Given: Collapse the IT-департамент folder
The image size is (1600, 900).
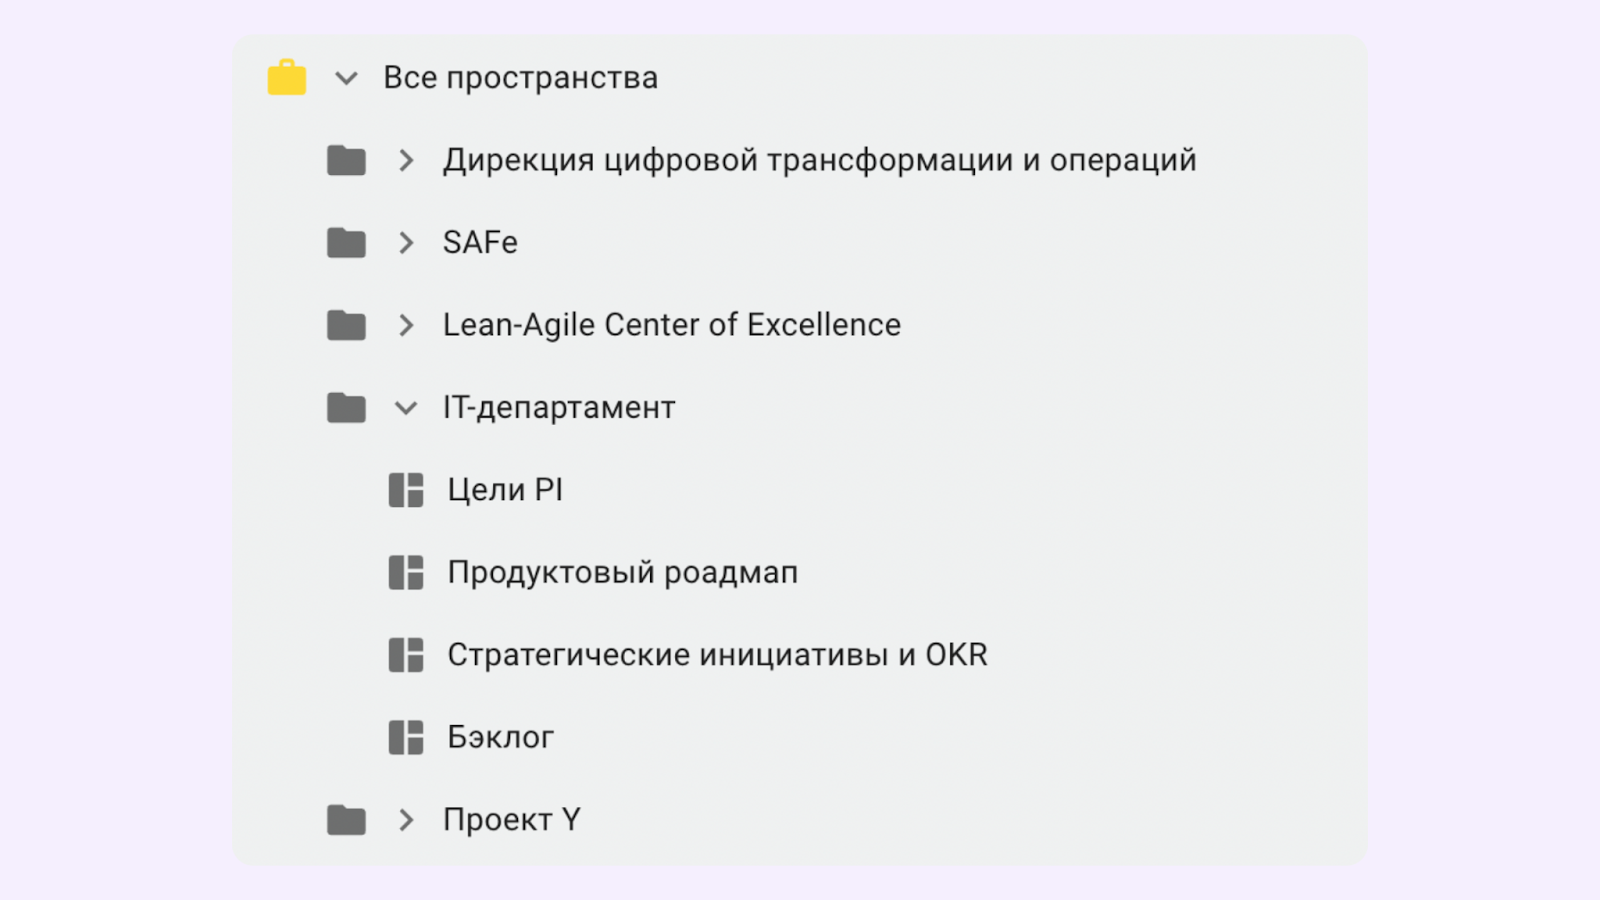Looking at the screenshot, I should (x=406, y=407).
